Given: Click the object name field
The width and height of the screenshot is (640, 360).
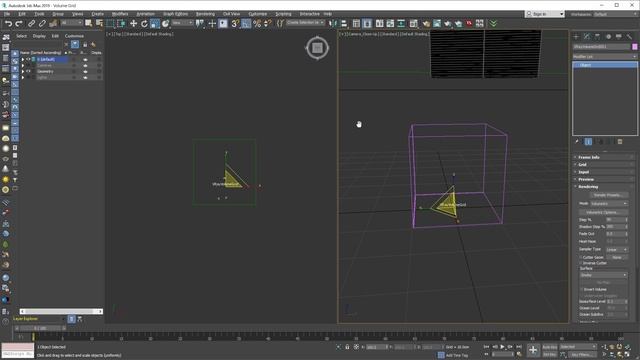Looking at the screenshot, I should (601, 47).
